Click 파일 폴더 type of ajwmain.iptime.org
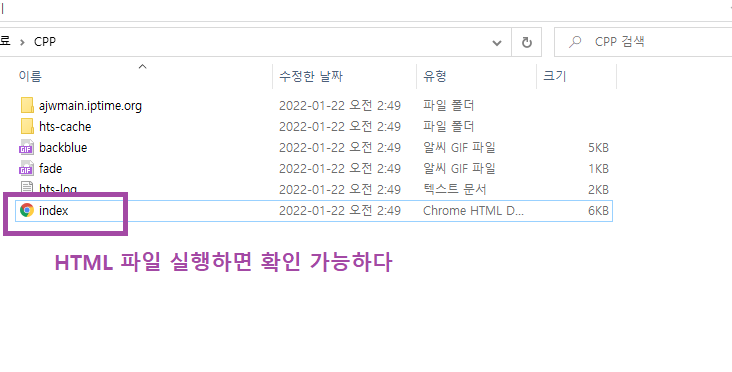This screenshot has height=372, width=732. [449, 106]
